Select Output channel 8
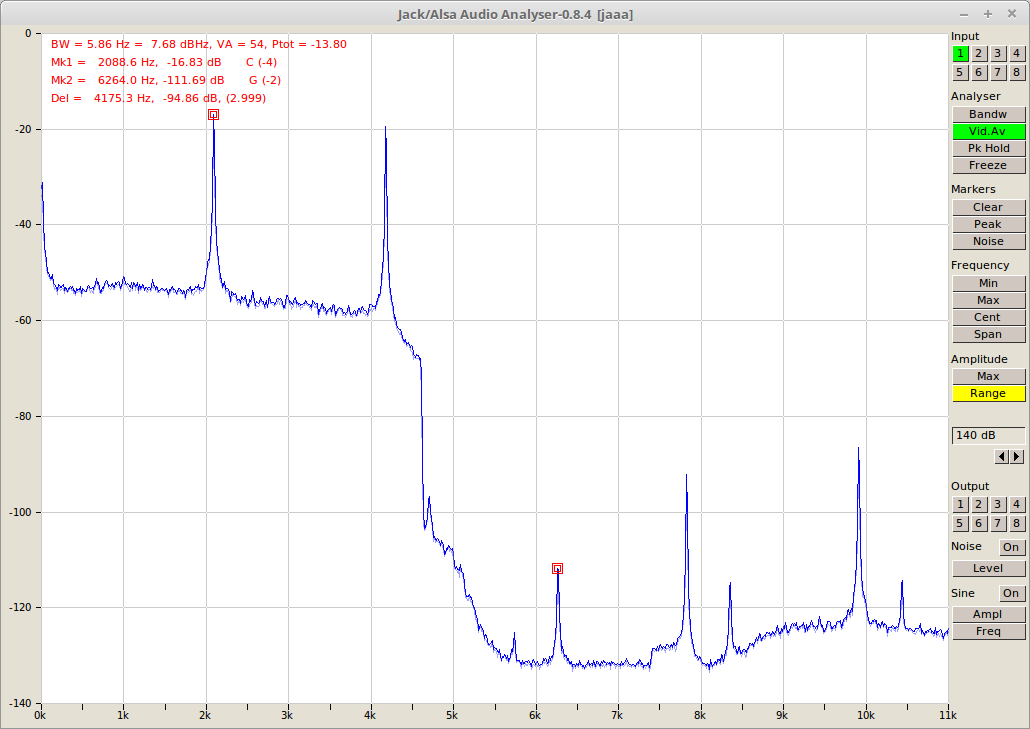Image resolution: width=1030 pixels, height=729 pixels. (x=1017, y=523)
